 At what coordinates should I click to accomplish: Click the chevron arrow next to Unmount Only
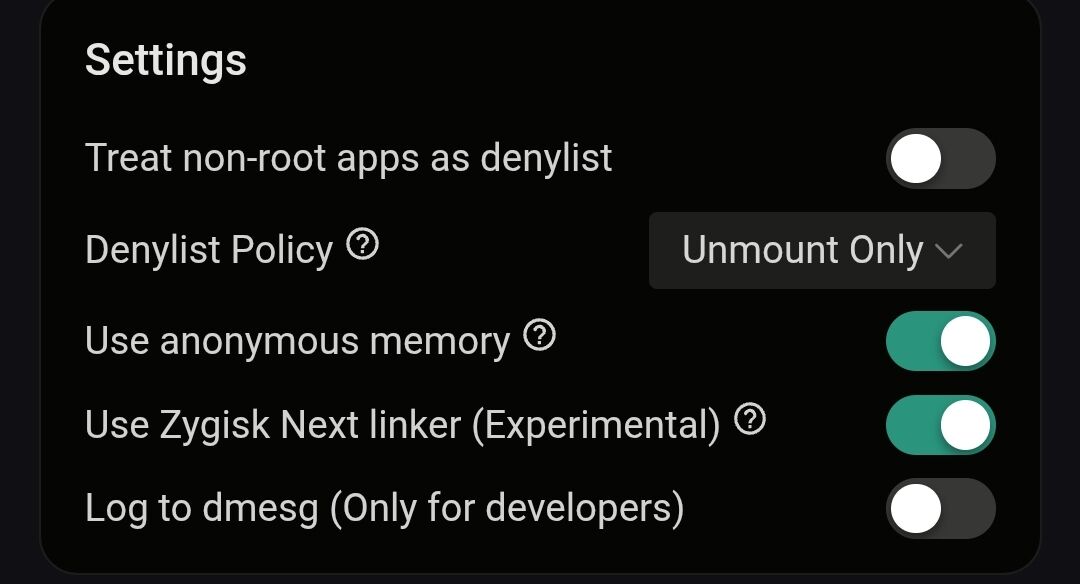point(948,252)
